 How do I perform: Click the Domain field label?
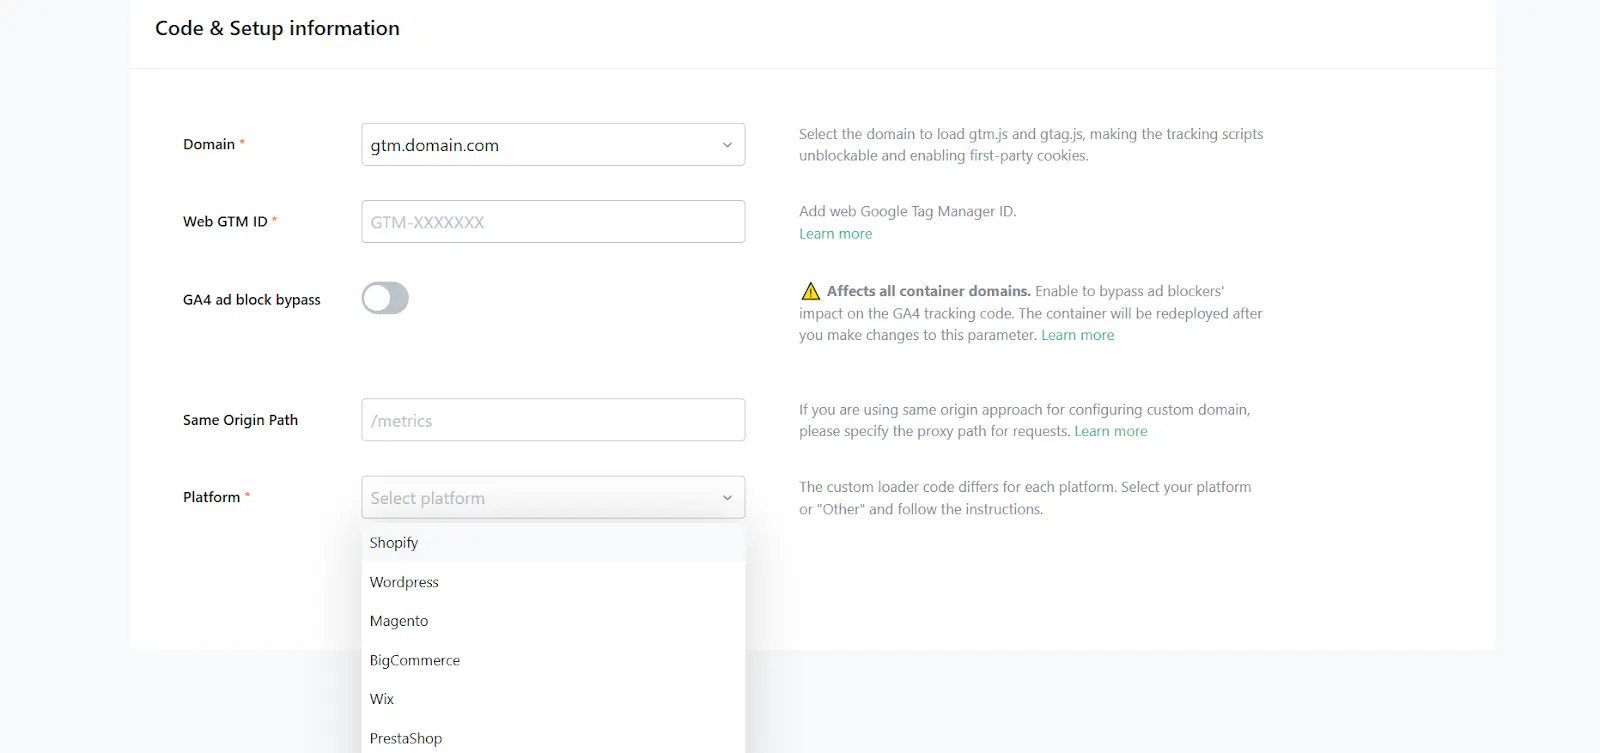tap(209, 144)
